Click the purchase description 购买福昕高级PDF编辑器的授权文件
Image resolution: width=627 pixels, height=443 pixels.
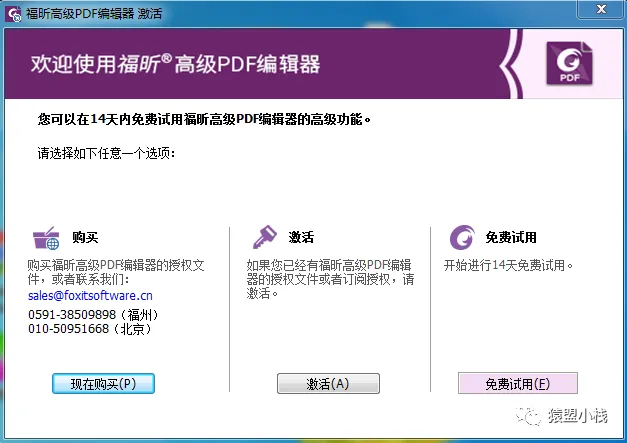click(116, 272)
